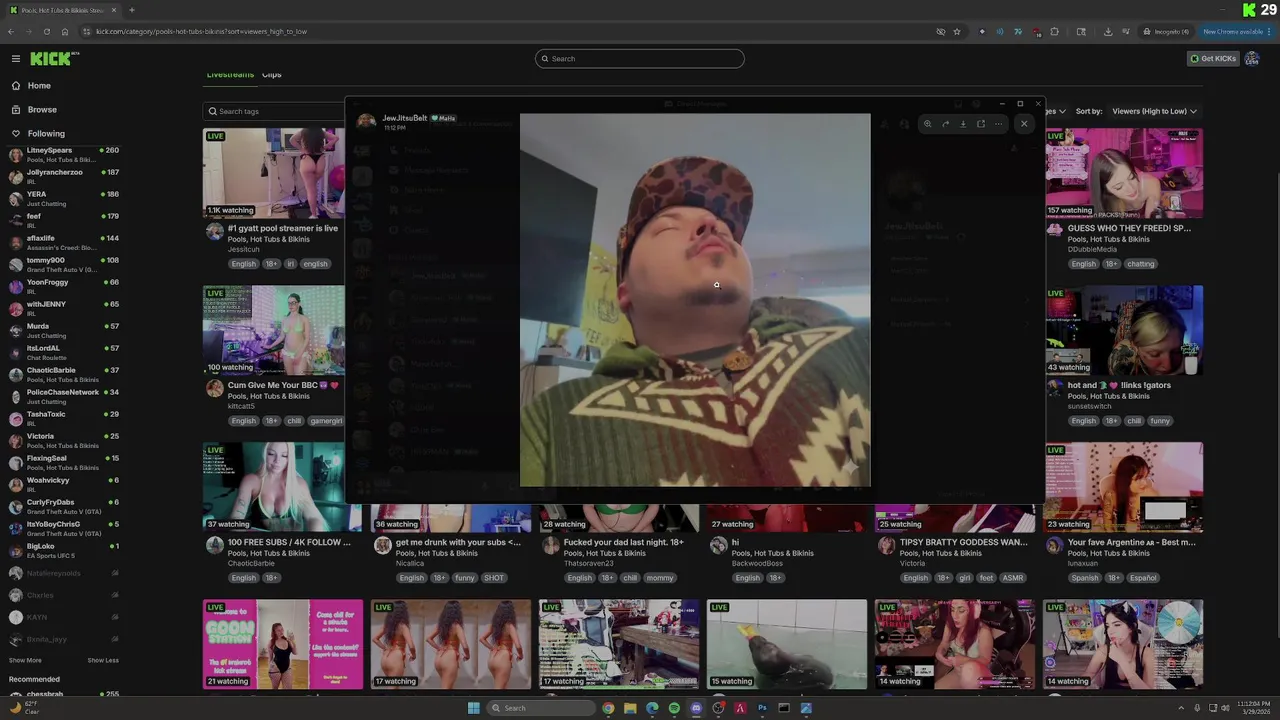Viewport: 1280px width, 720px height.
Task: Open a new browser tab
Action: pos(131,10)
